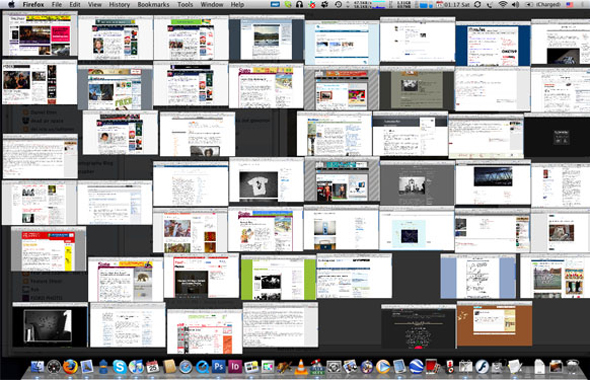The height and width of the screenshot is (380, 590).
Task: Launch iTunes from the Dock
Action: point(136,366)
